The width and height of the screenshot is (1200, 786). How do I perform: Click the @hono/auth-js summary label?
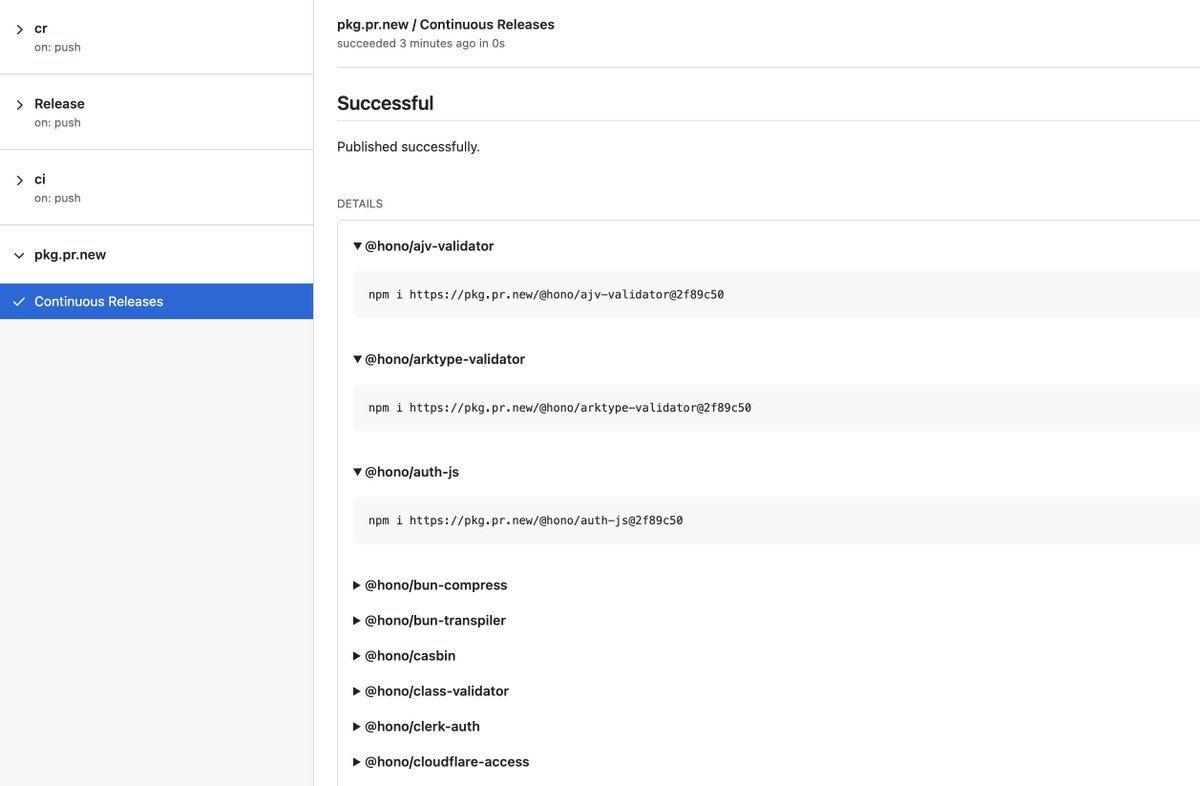click(412, 472)
